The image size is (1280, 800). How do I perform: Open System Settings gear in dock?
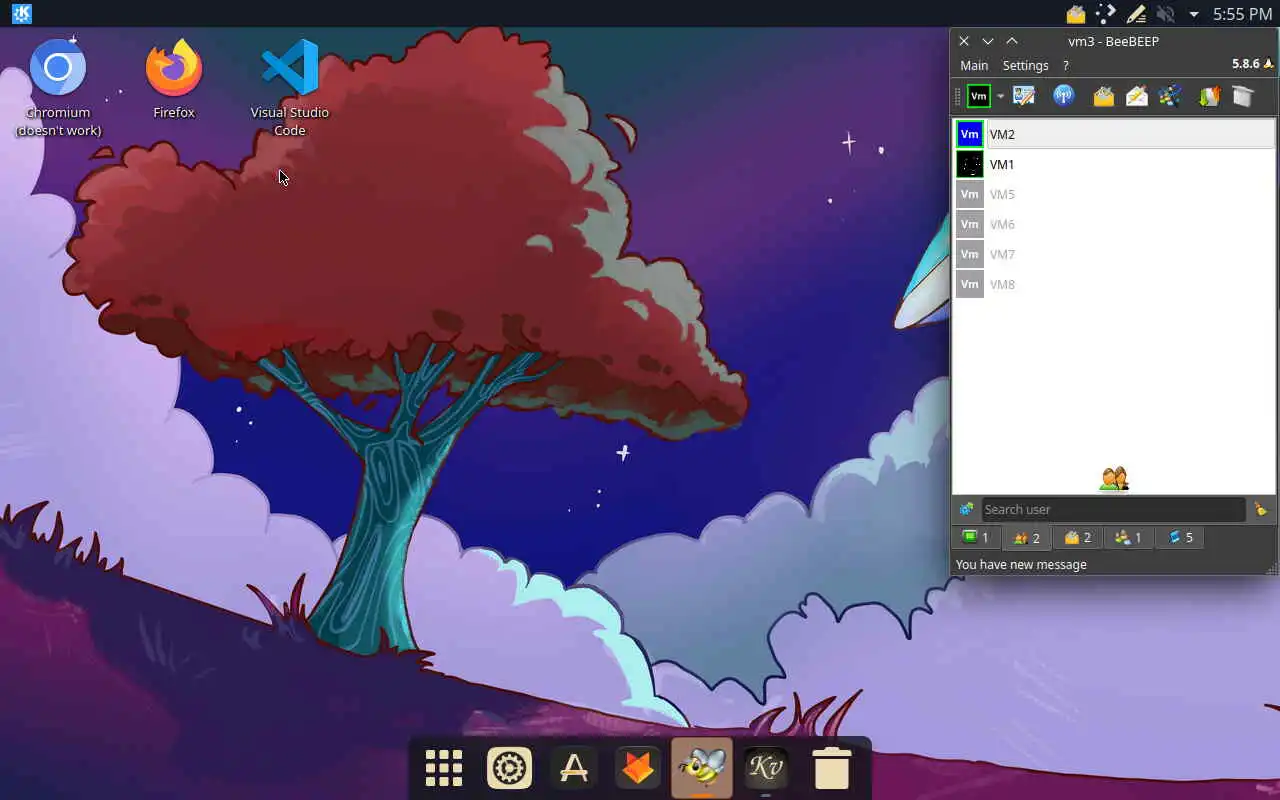(509, 768)
